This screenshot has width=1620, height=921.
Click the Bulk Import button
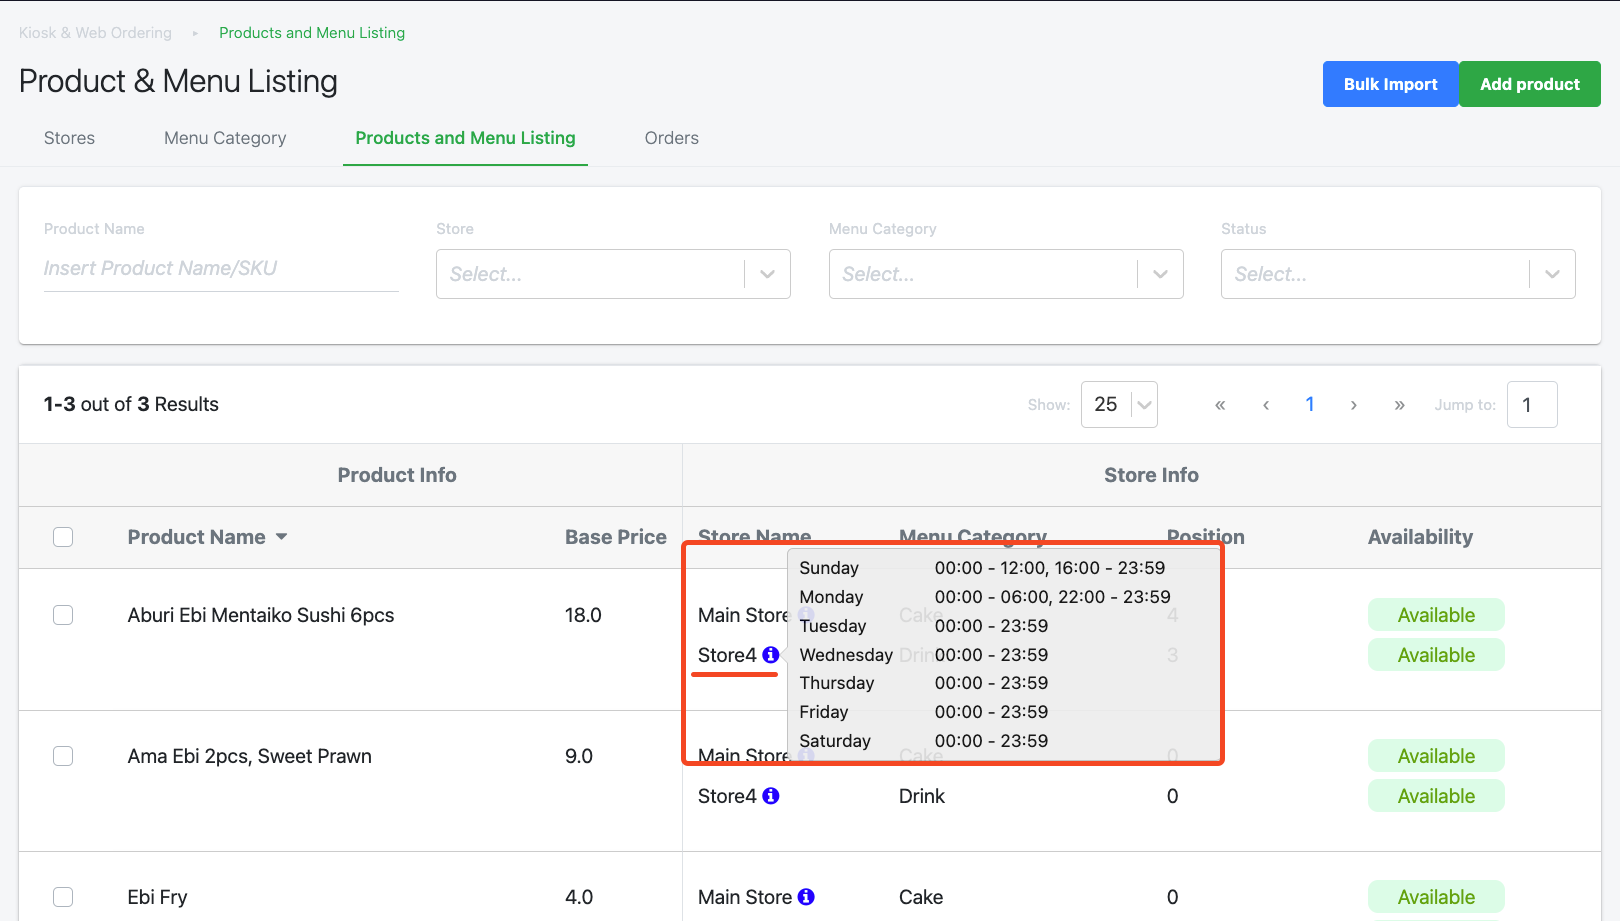(x=1390, y=84)
